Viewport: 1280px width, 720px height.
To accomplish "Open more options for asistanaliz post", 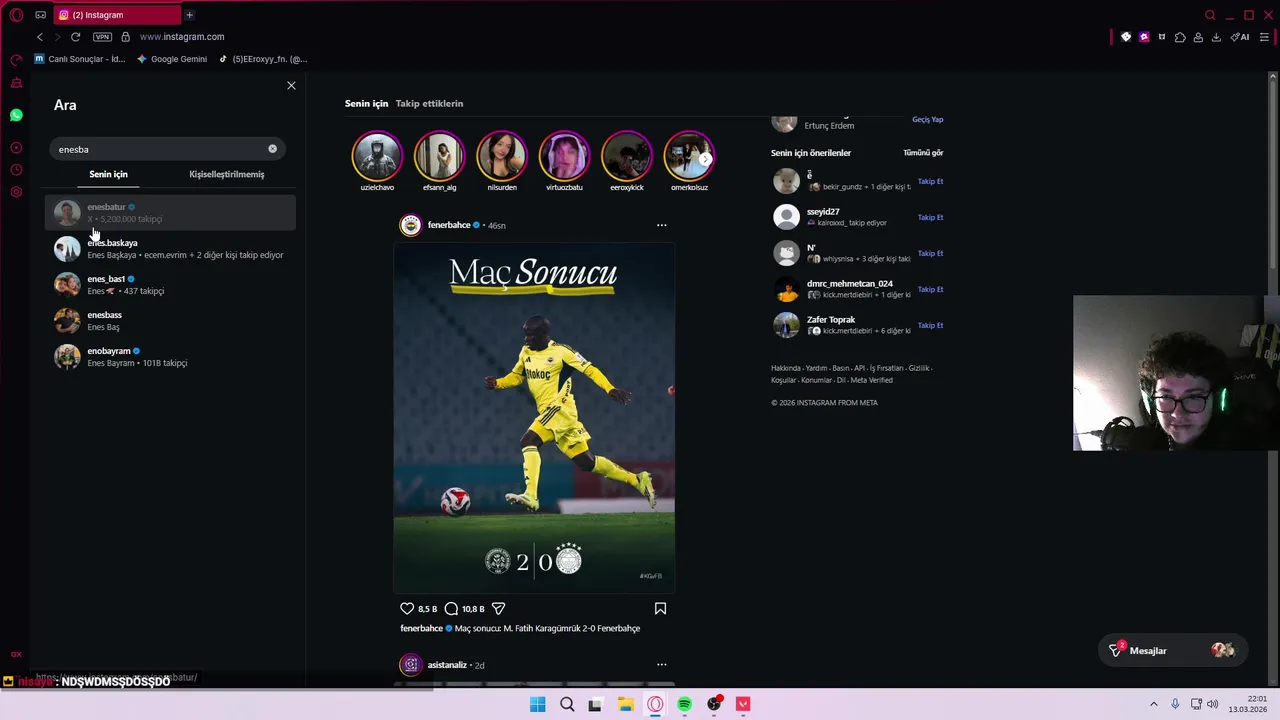I will (x=661, y=664).
